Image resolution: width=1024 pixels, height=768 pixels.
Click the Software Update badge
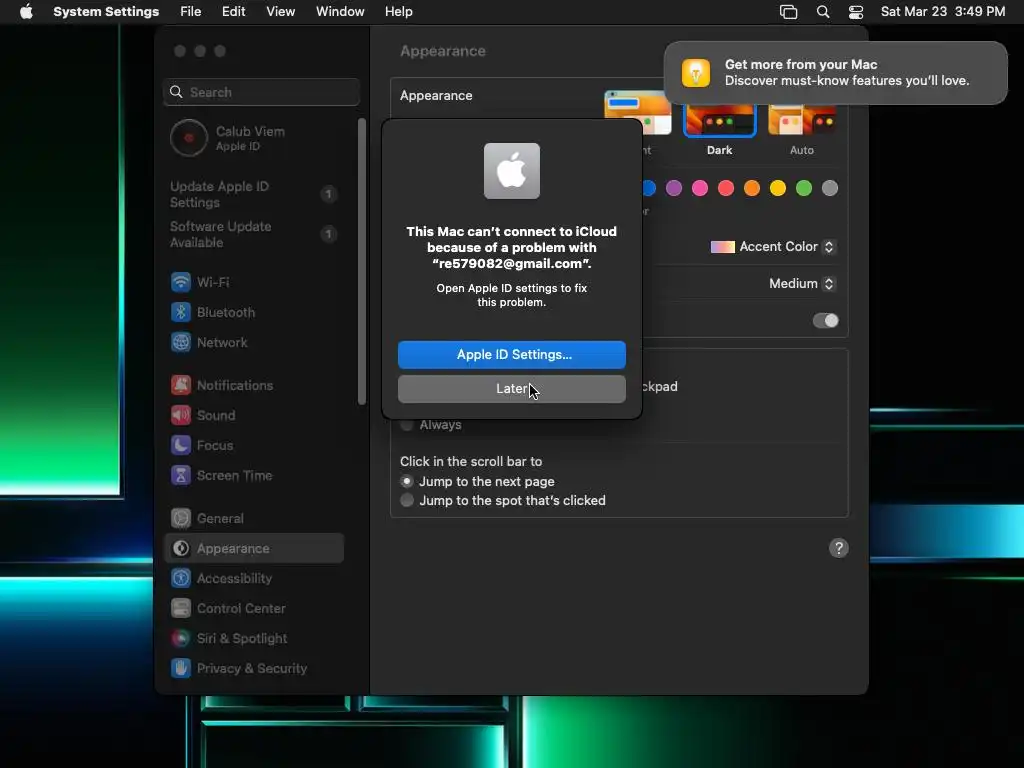[328, 234]
